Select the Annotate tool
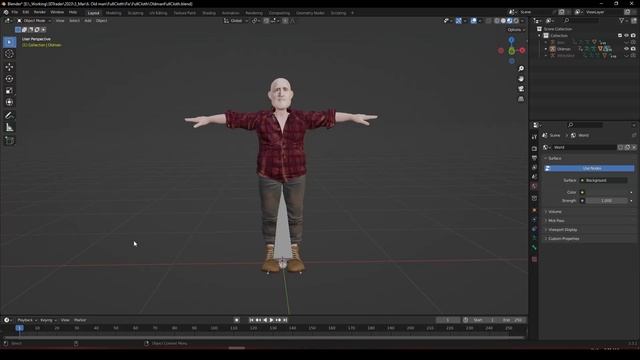This screenshot has width=640, height=360. pyautogui.click(x=9, y=116)
